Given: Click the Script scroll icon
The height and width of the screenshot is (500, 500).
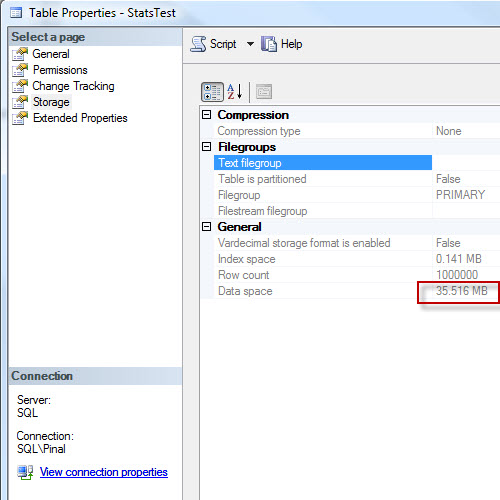Looking at the screenshot, I should click(x=198, y=44).
